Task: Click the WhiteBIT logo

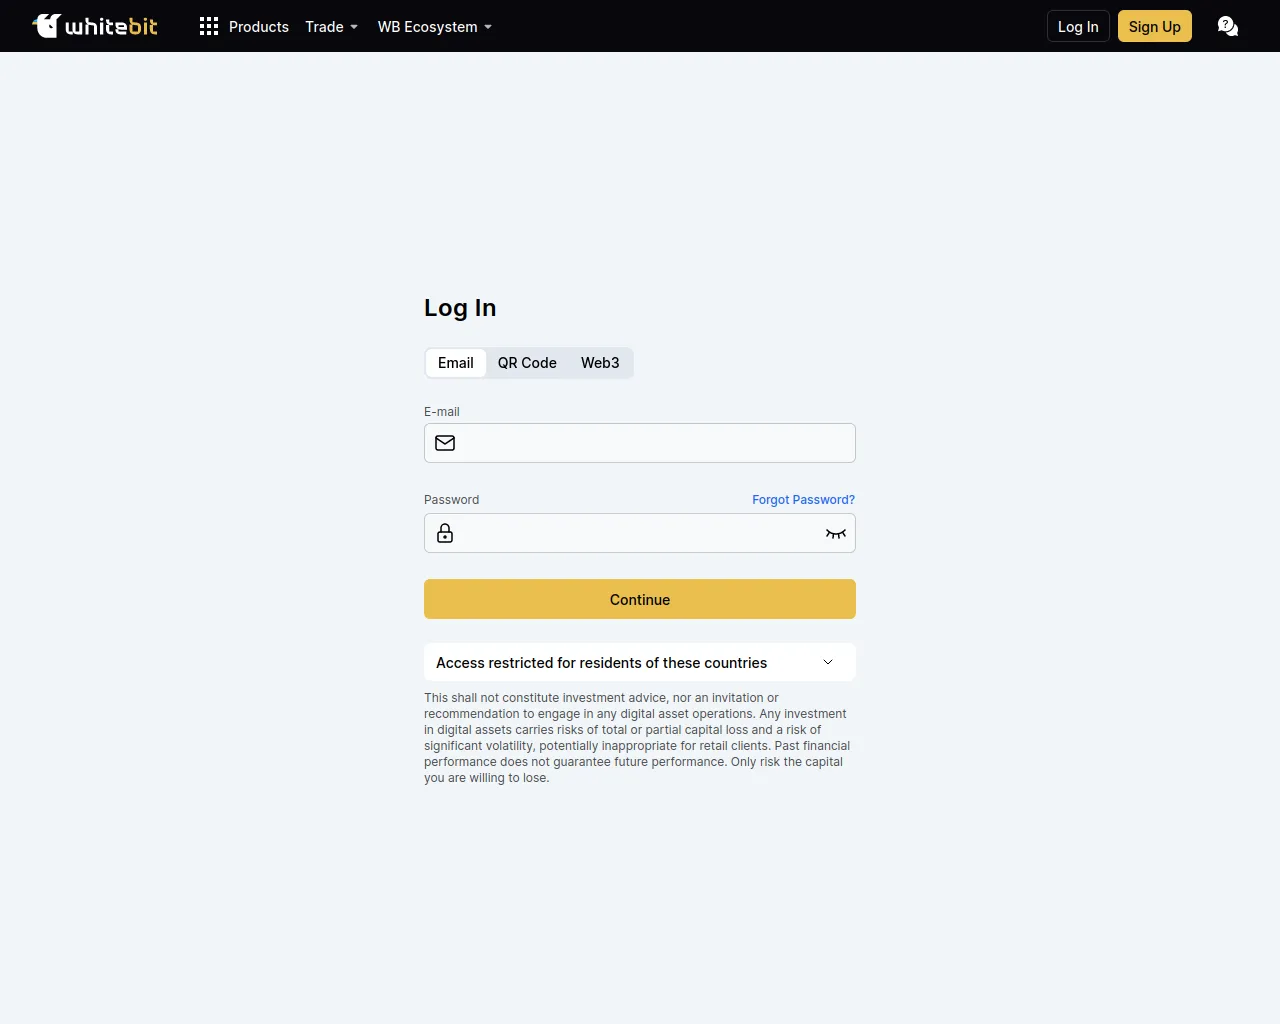Action: [x=95, y=26]
